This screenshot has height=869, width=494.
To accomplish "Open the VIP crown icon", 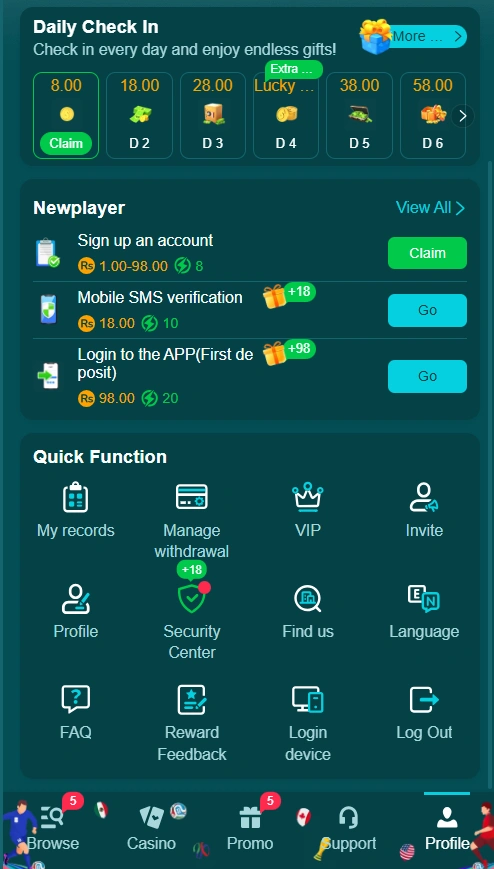I will [x=308, y=497].
